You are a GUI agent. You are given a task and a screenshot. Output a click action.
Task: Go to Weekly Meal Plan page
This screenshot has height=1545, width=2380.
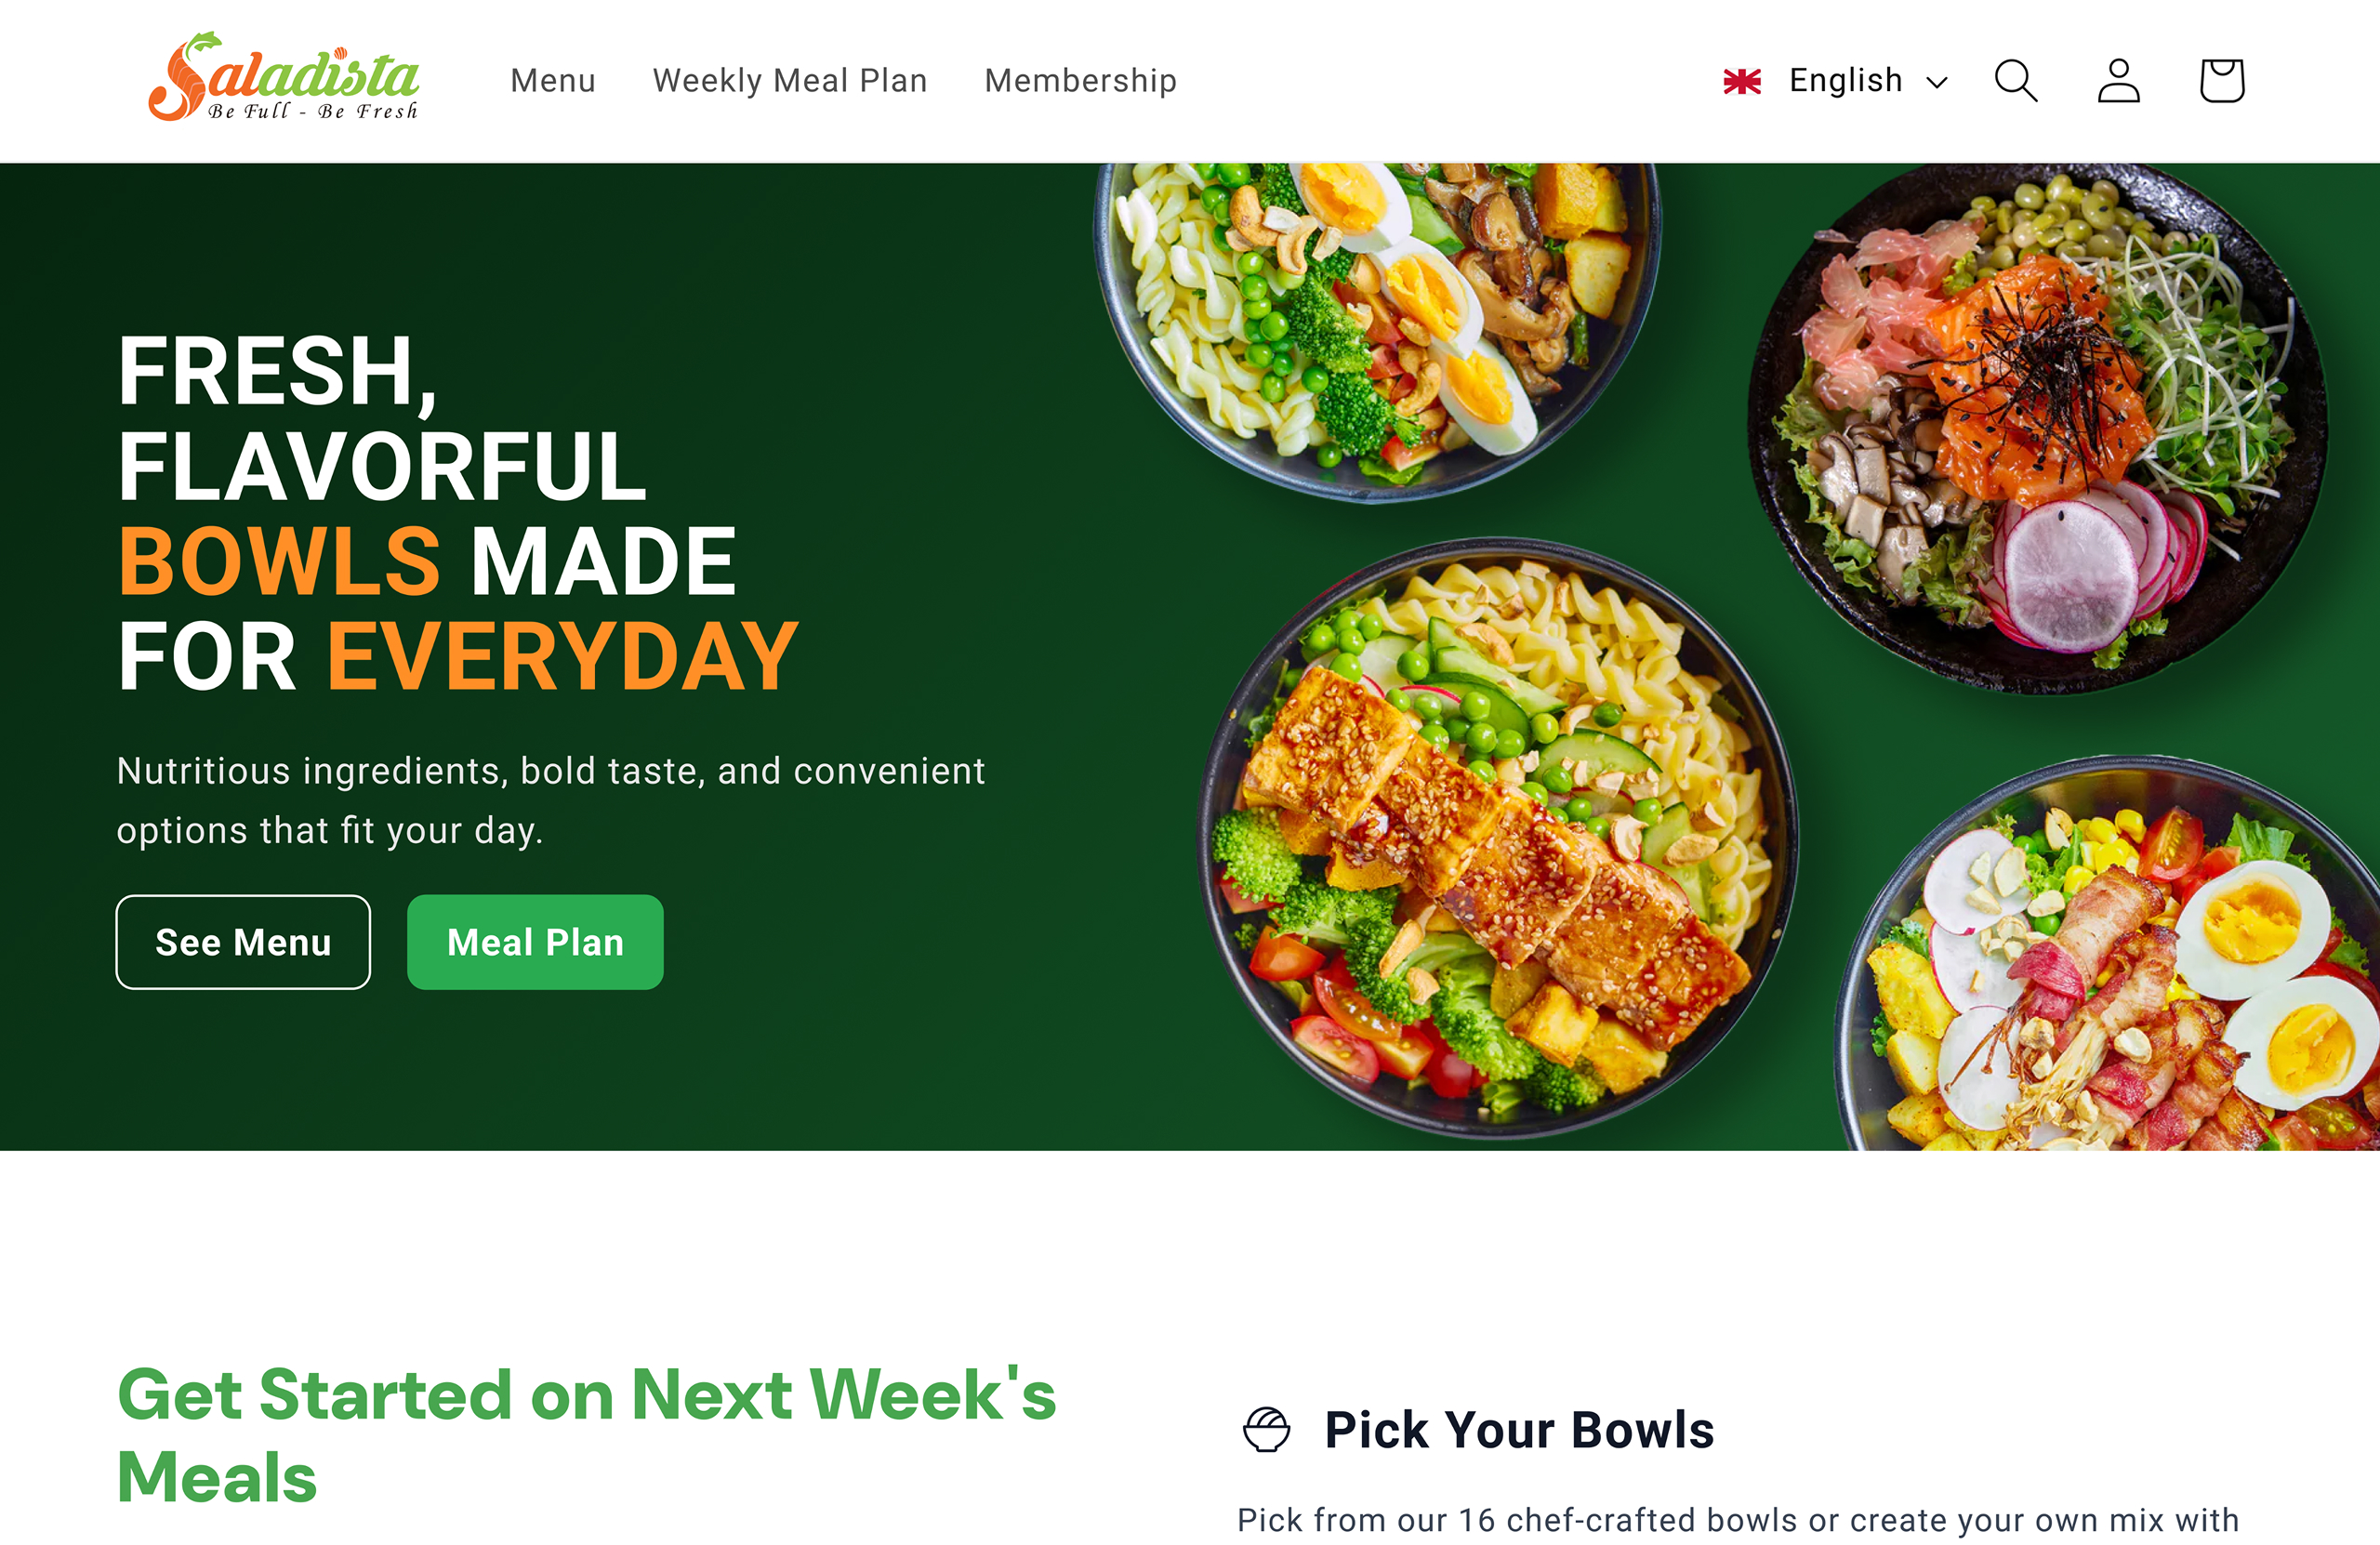click(x=790, y=81)
